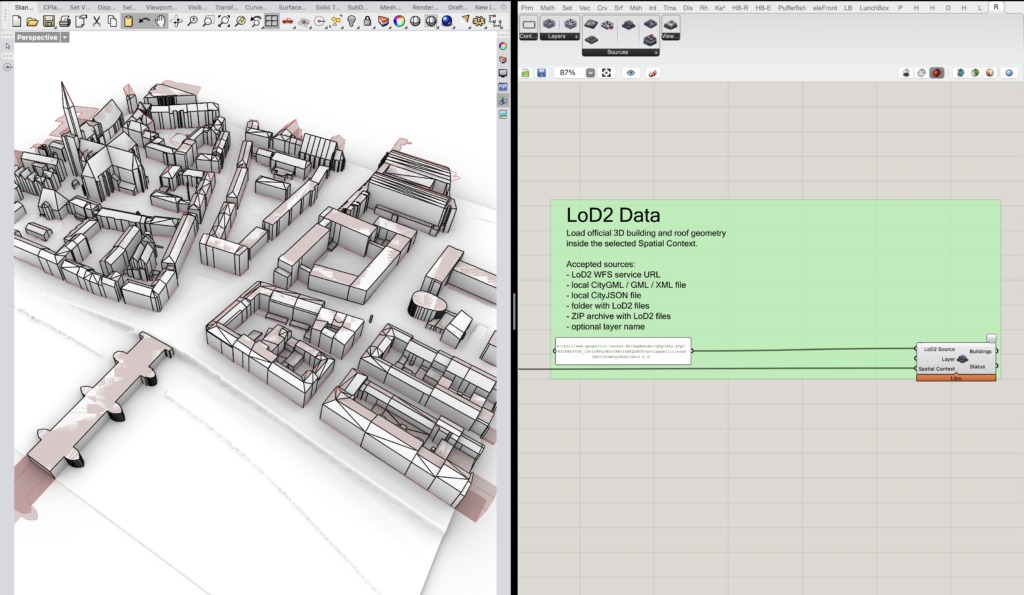Click the Zoom Selected icon
The height and width of the screenshot is (595, 1024).
pyautogui.click(x=240, y=22)
